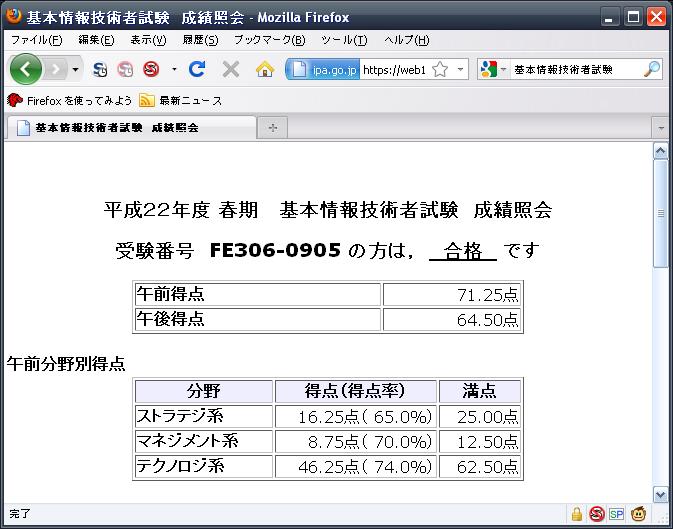The height and width of the screenshot is (529, 673).
Task: Click the Firefox logo in the title bar
Action: pos(14,16)
